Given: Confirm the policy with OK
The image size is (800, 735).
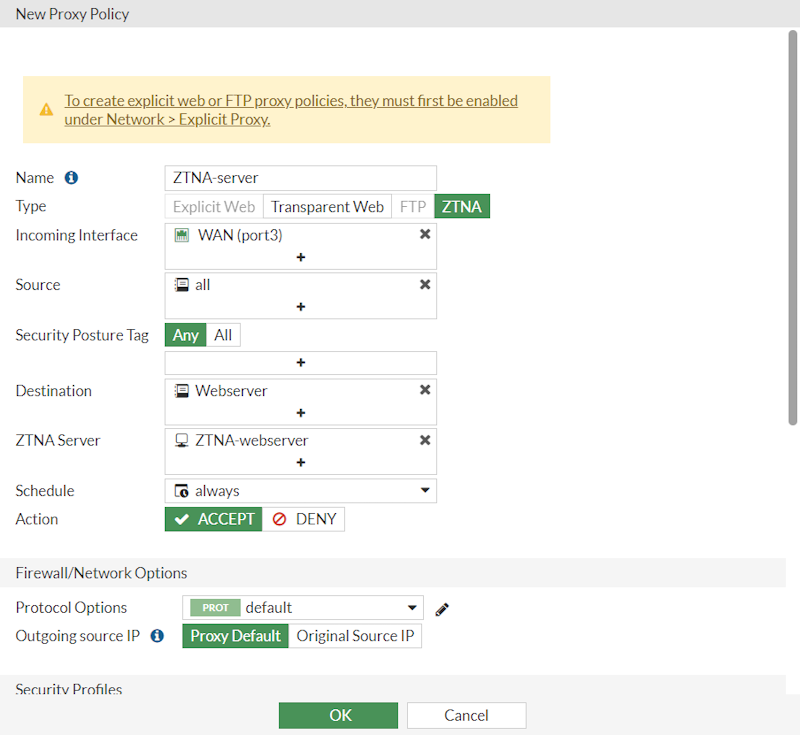Looking at the screenshot, I should click(x=338, y=715).
